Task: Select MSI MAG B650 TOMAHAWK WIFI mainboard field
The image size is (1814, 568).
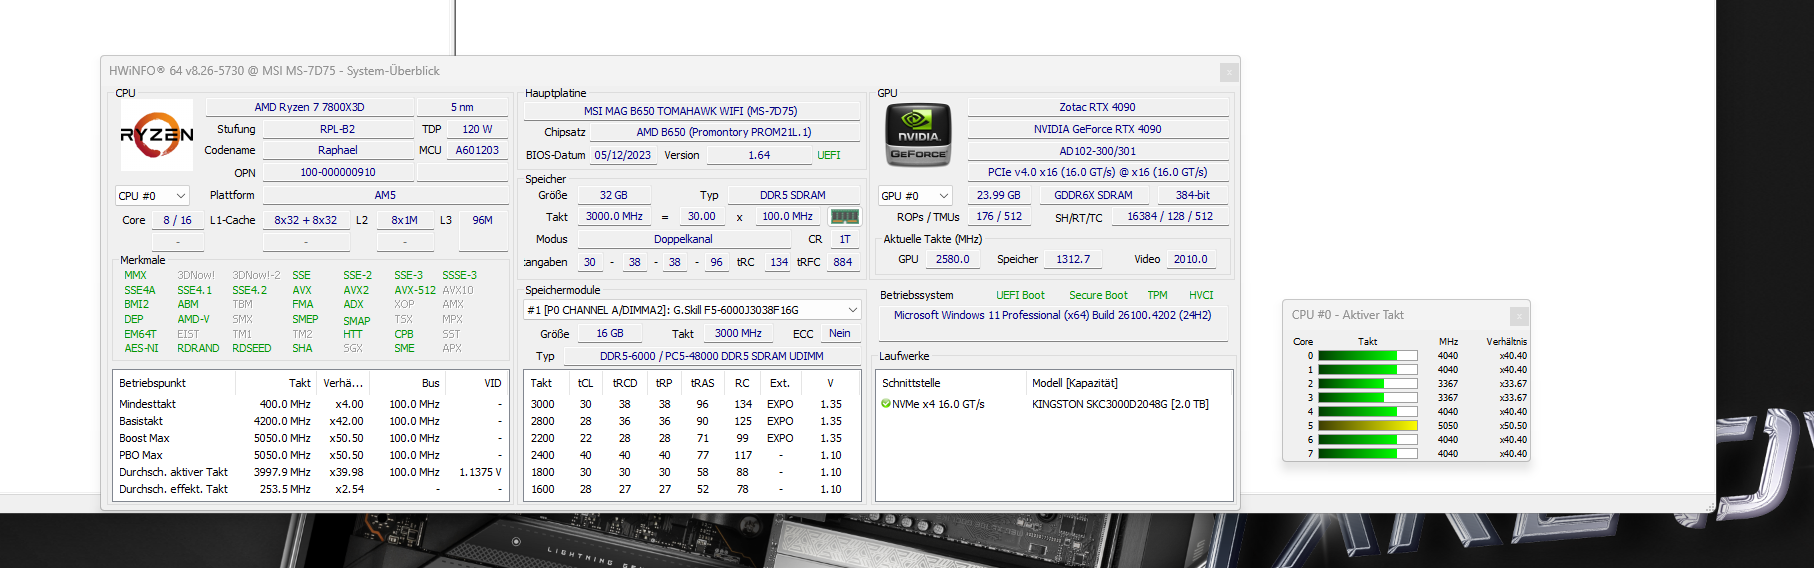Action: 690,111
